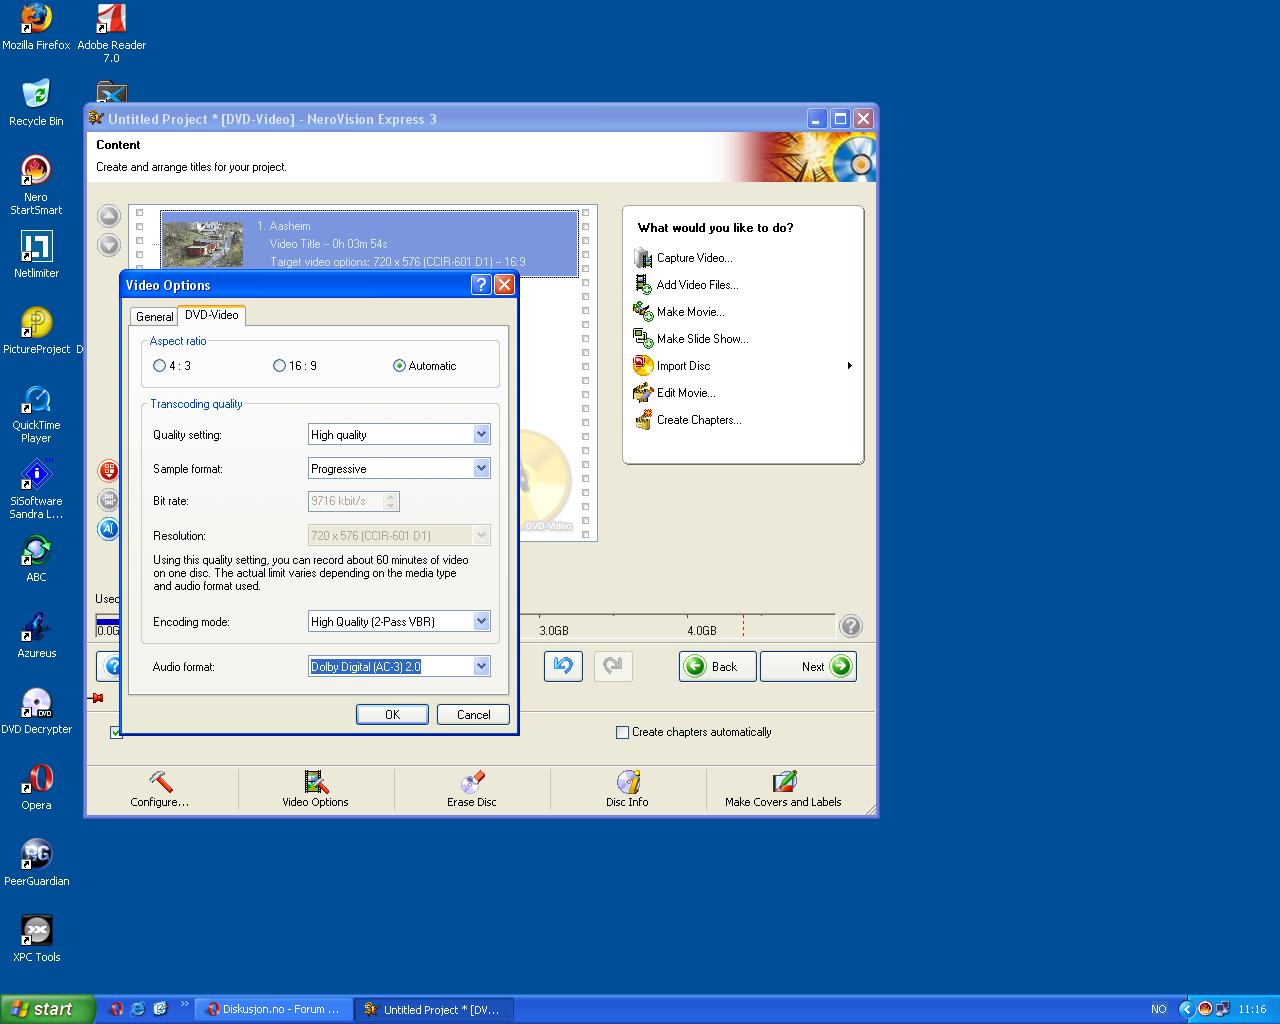
Task: Click Video Options dialog help button
Action: pos(481,285)
